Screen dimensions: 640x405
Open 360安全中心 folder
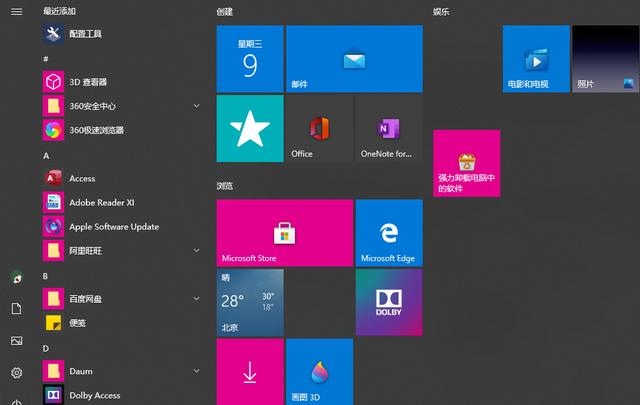[122, 106]
